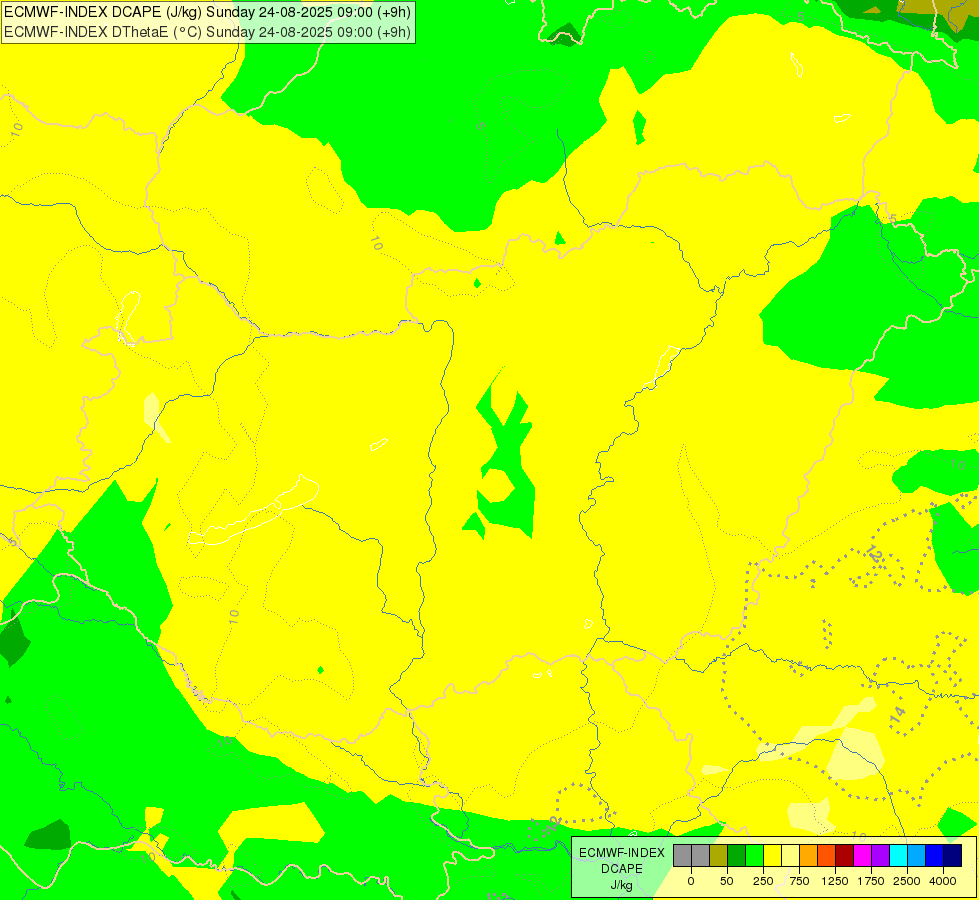
Task: Select the pale yellow swatch in the legend
Action: [791, 856]
